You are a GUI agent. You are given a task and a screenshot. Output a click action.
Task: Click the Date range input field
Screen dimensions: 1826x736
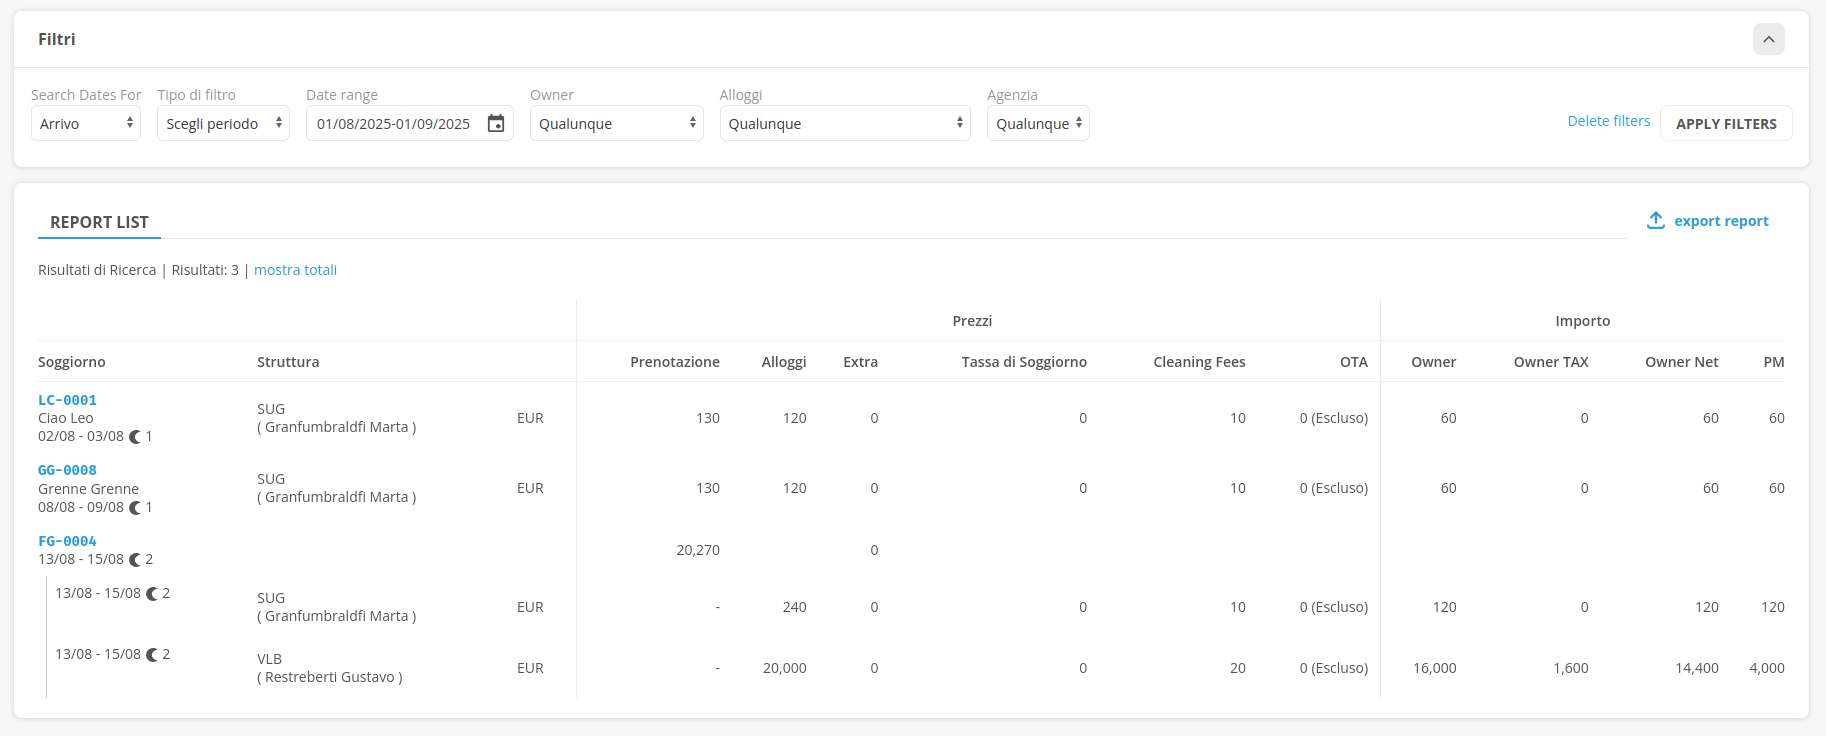click(x=394, y=124)
